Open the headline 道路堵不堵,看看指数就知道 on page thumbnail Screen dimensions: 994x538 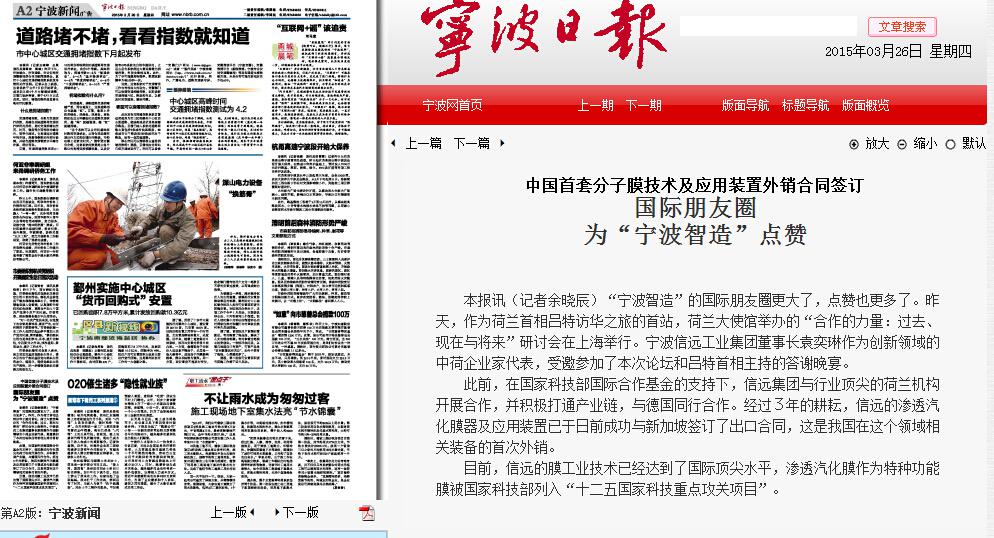pos(133,36)
